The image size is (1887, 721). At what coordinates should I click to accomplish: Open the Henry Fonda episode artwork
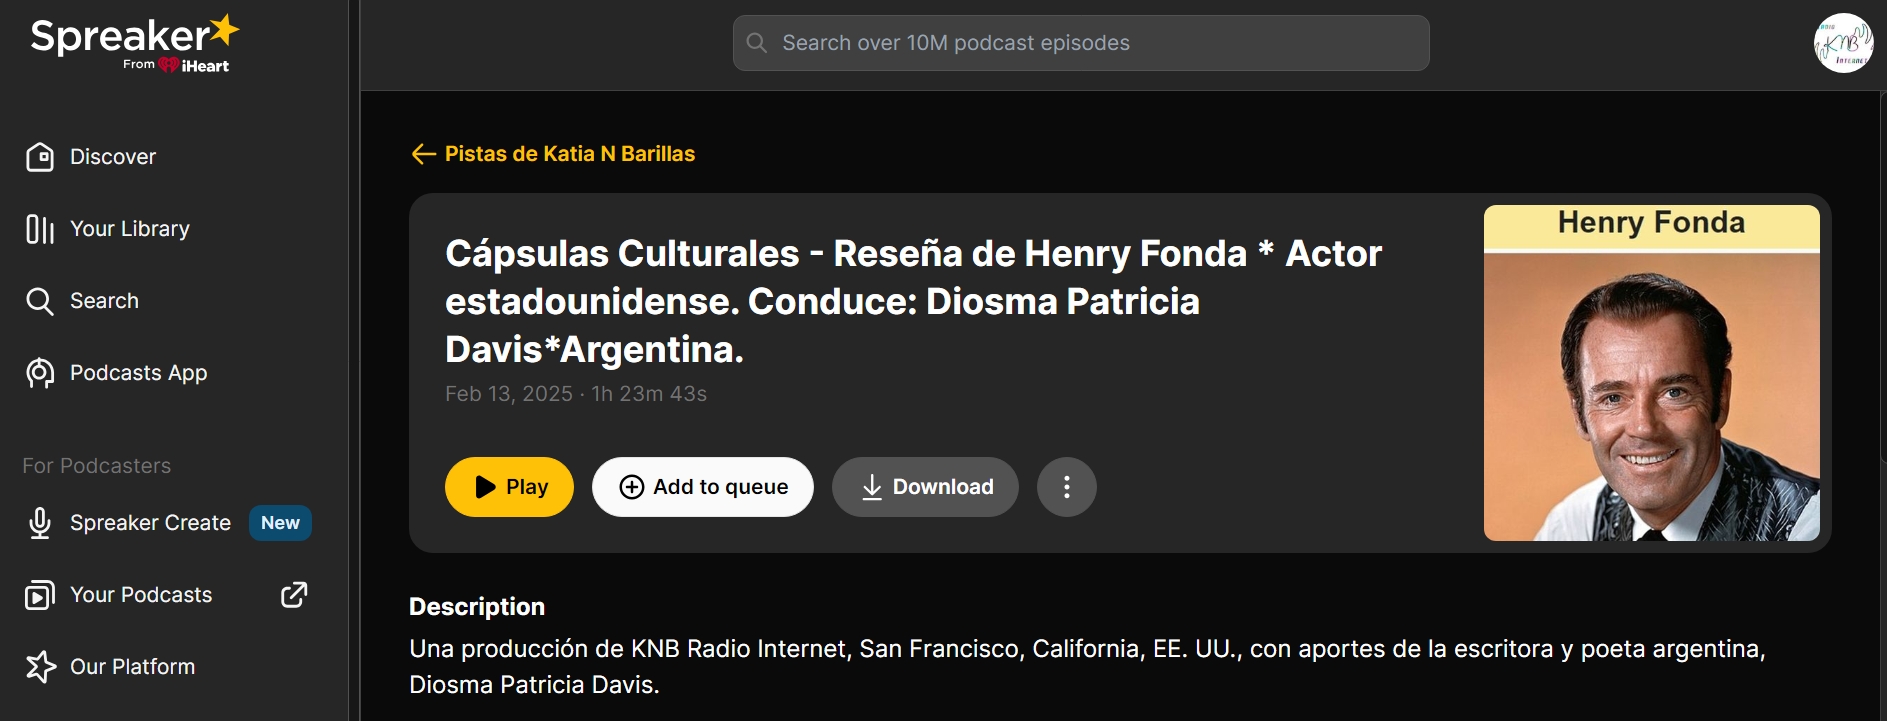1652,373
